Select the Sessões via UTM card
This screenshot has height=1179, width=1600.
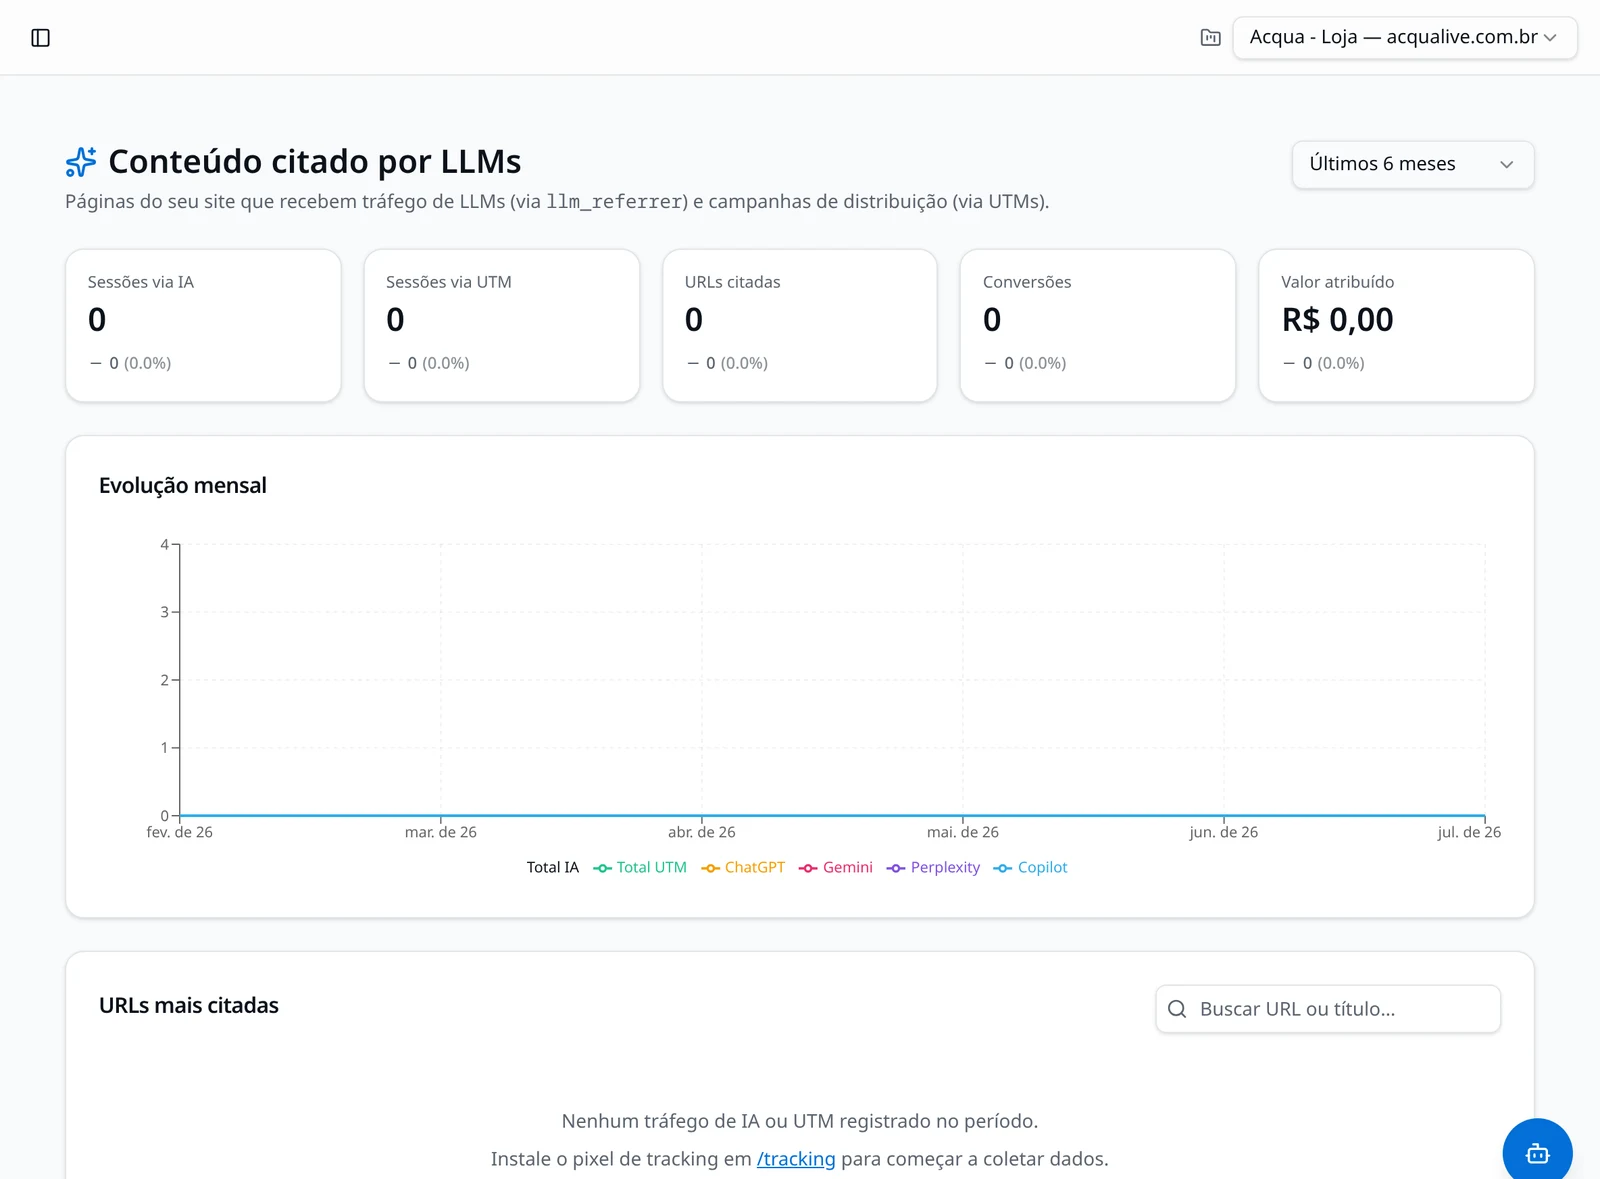(x=501, y=325)
